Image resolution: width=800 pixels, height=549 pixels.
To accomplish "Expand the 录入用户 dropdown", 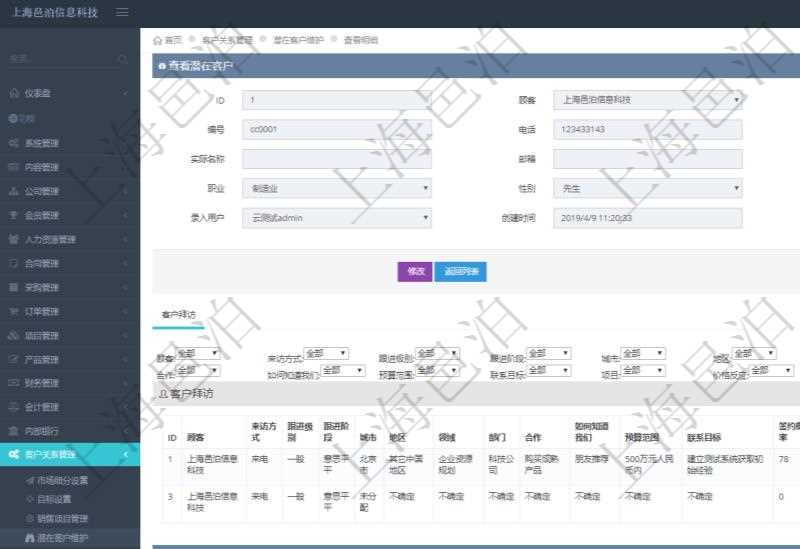I will (336, 218).
